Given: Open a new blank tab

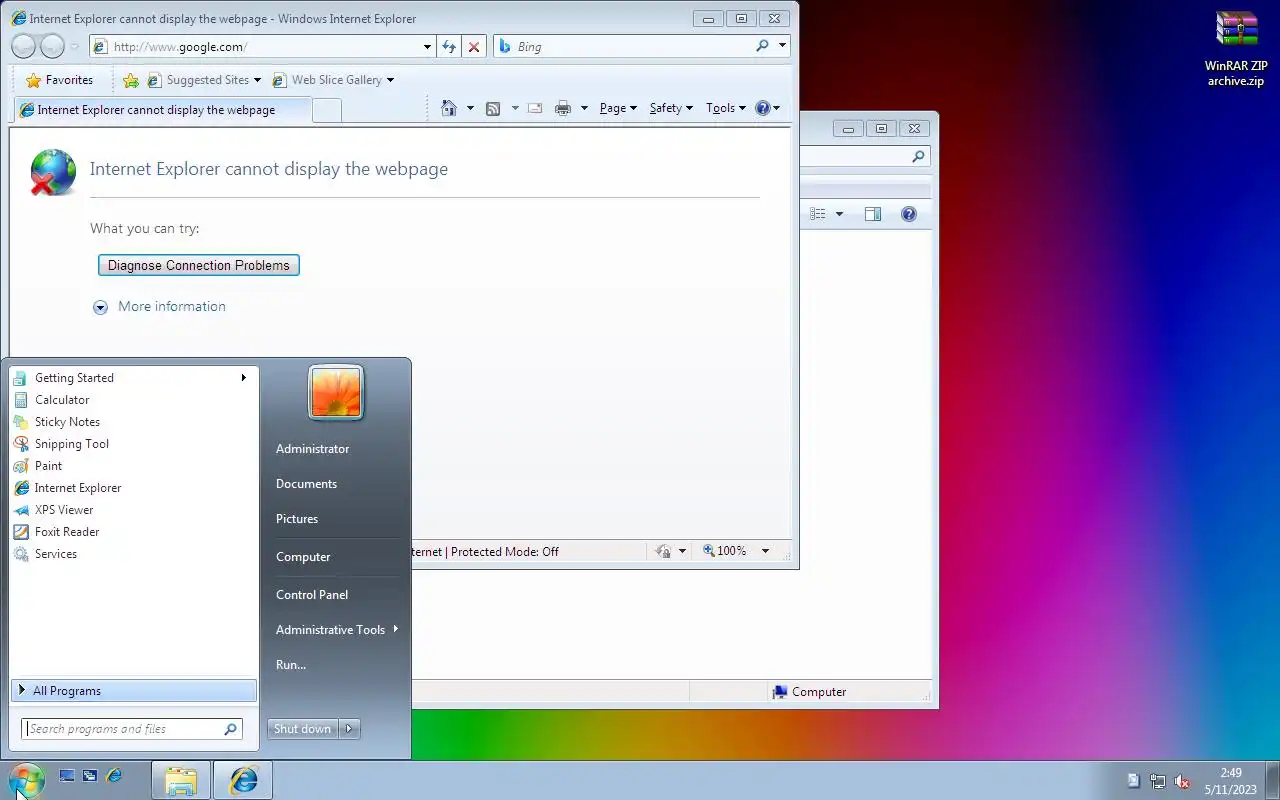Looking at the screenshot, I should coord(327,111).
